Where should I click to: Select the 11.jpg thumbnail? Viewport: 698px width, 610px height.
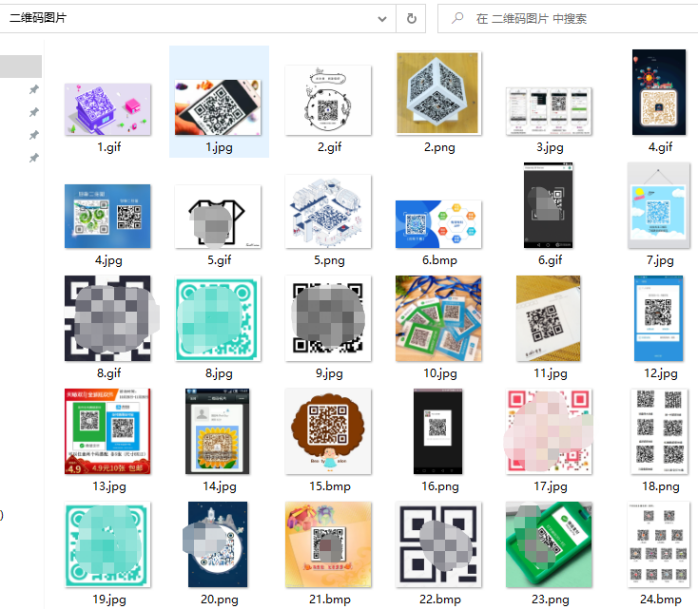pyautogui.click(x=548, y=318)
